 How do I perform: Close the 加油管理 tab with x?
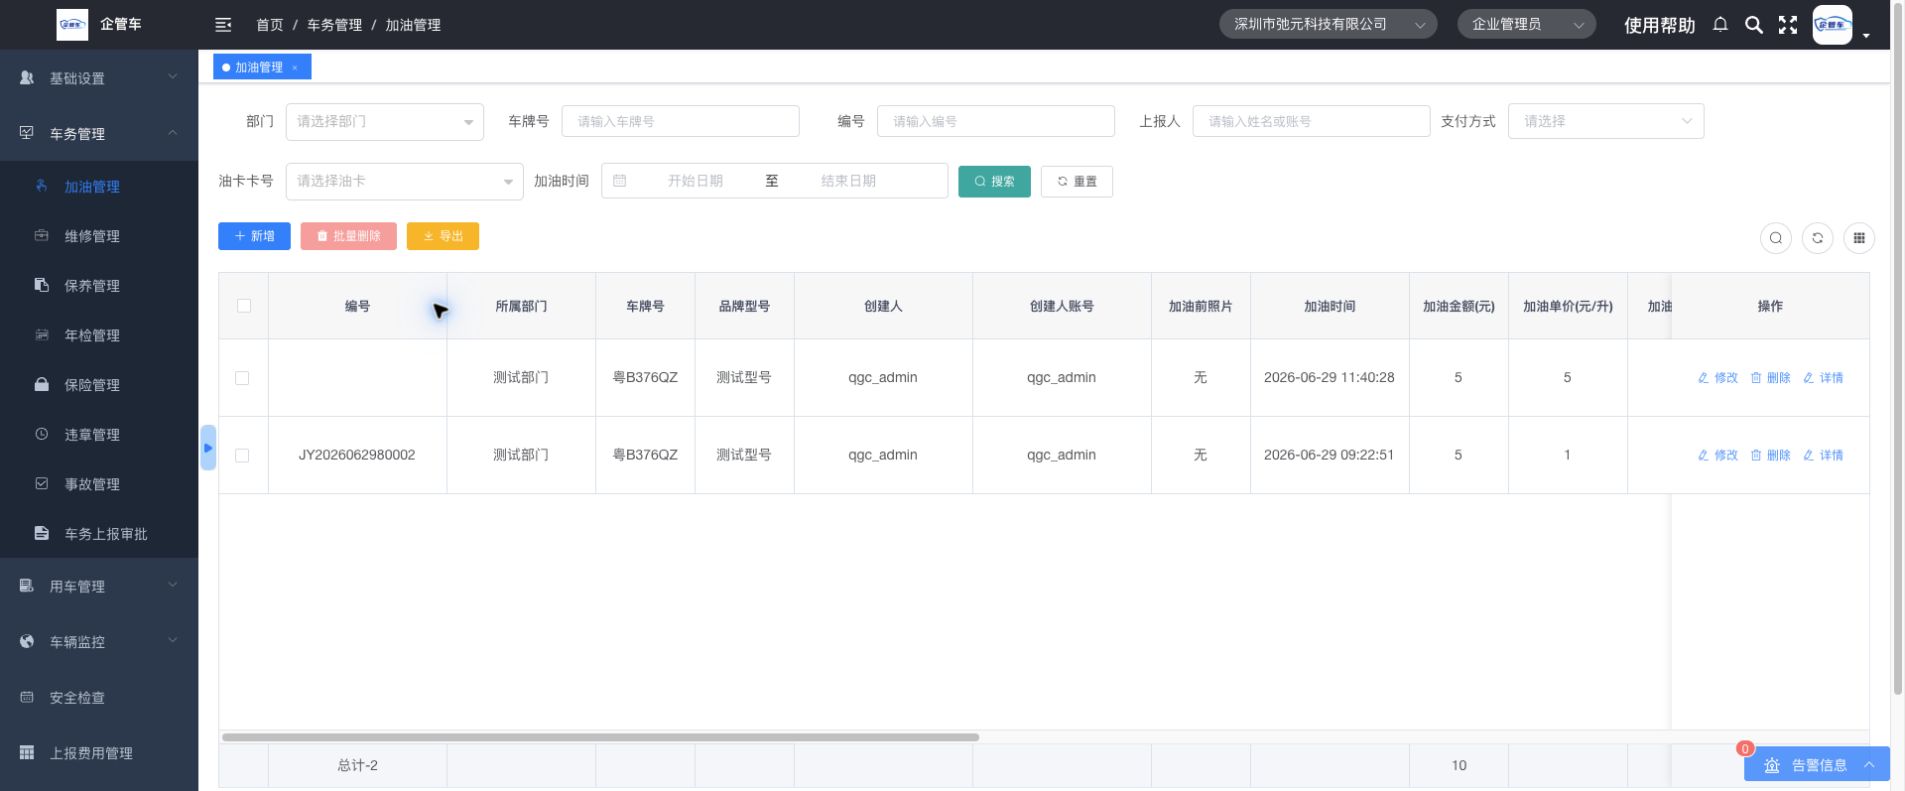pyautogui.click(x=295, y=68)
